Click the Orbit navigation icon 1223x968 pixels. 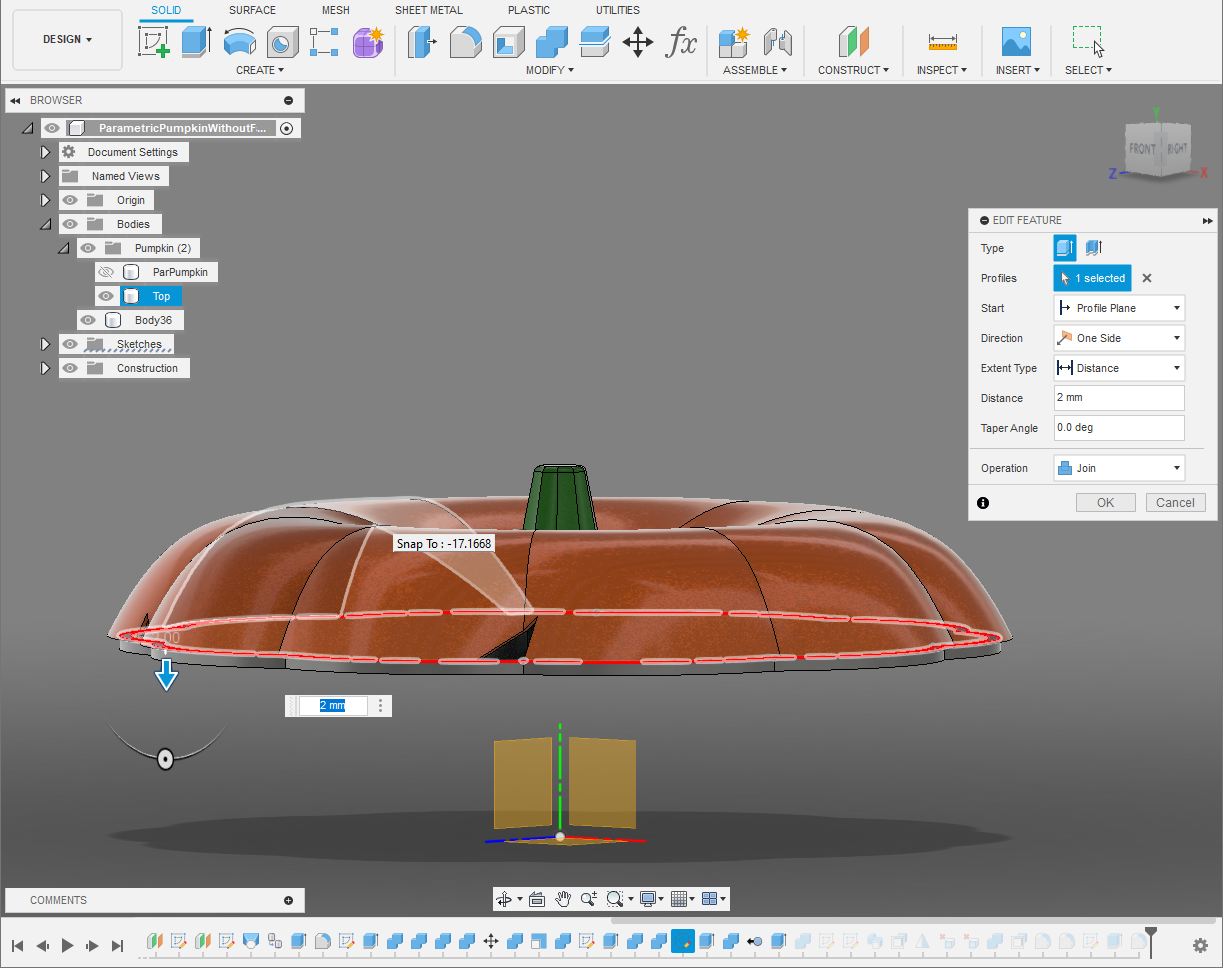pyautogui.click(x=504, y=899)
